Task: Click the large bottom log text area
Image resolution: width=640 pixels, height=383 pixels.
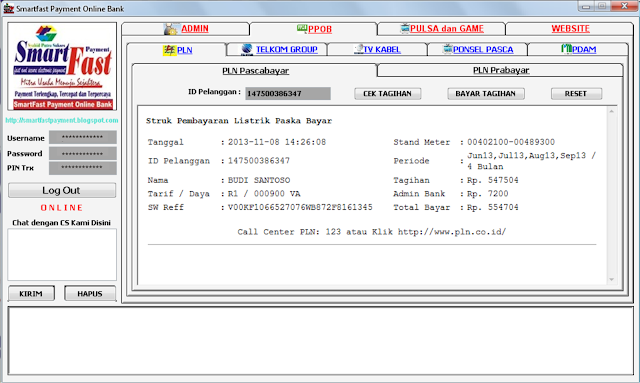Action: pyautogui.click(x=320, y=341)
